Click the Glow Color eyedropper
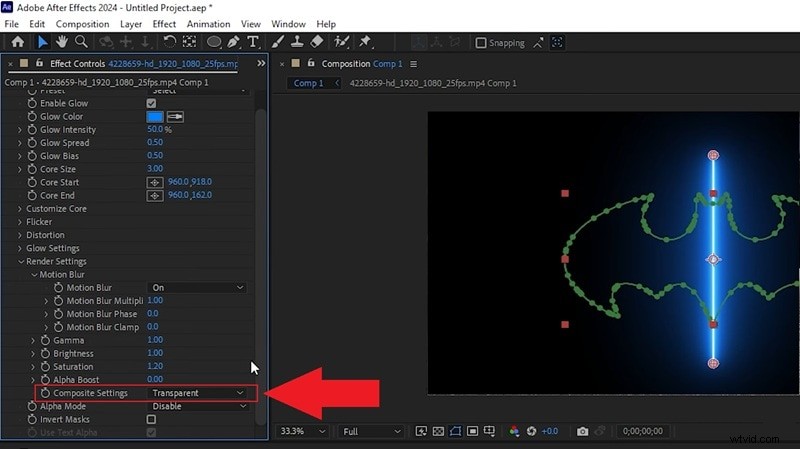Image resolution: width=800 pixels, height=449 pixels. (x=175, y=117)
